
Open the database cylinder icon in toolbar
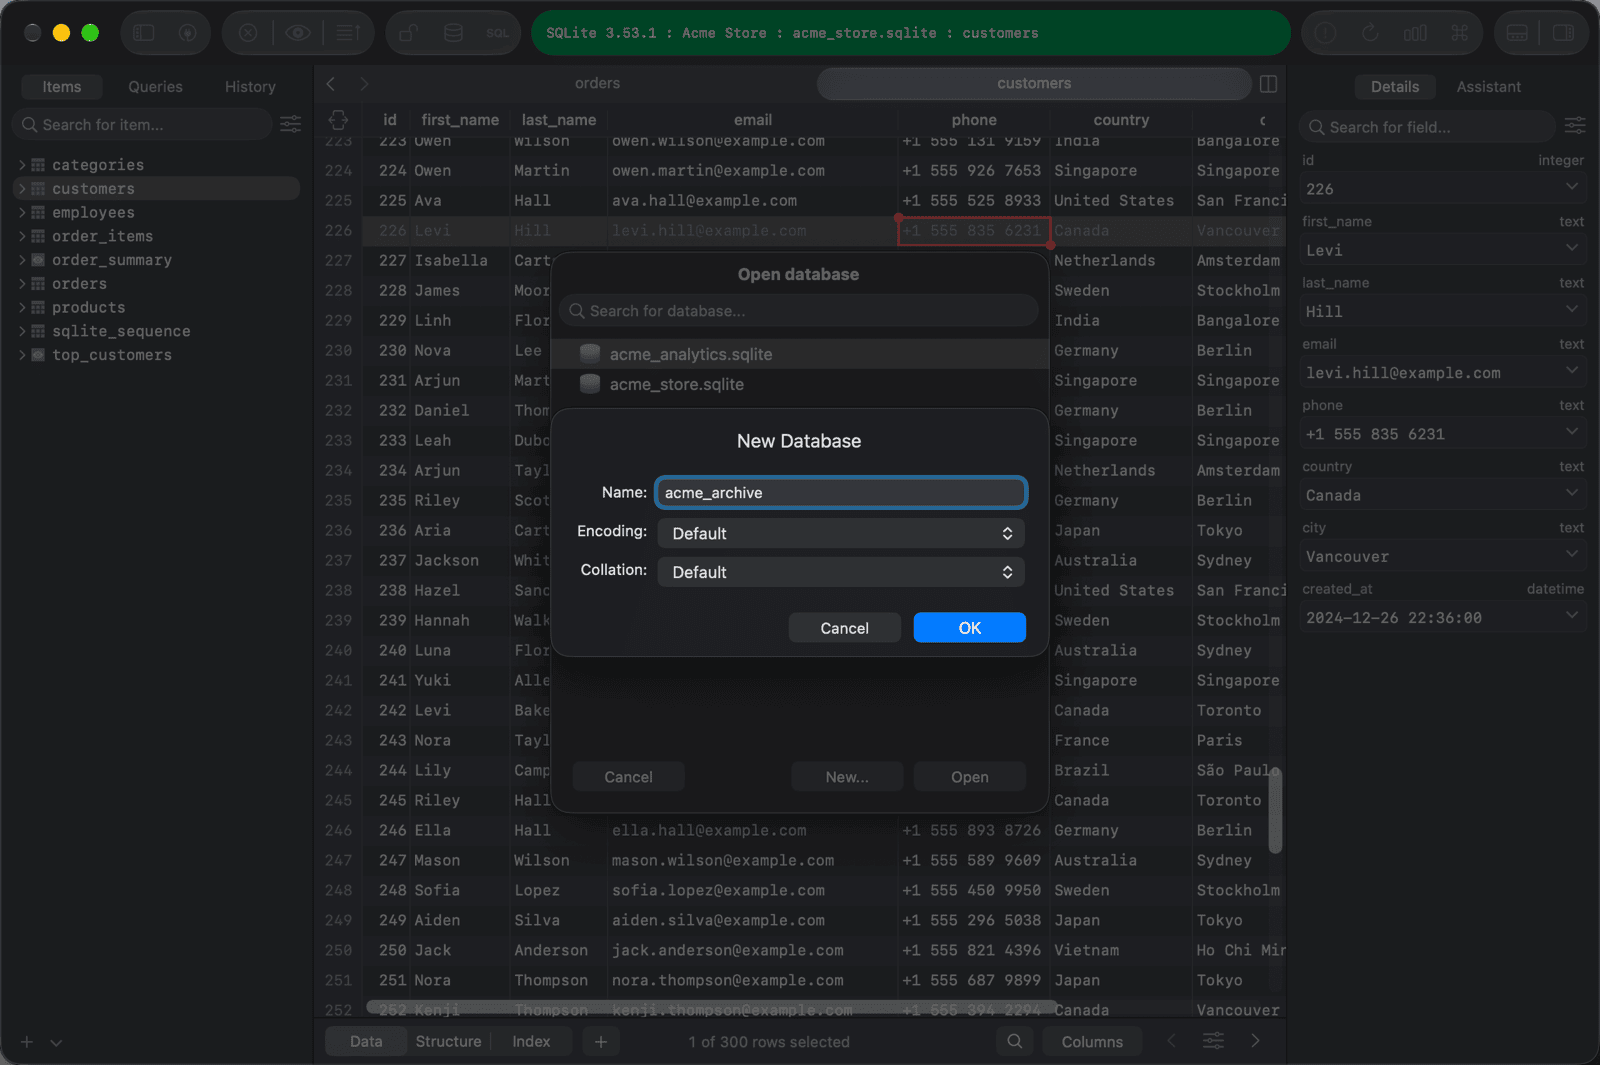coord(453,33)
